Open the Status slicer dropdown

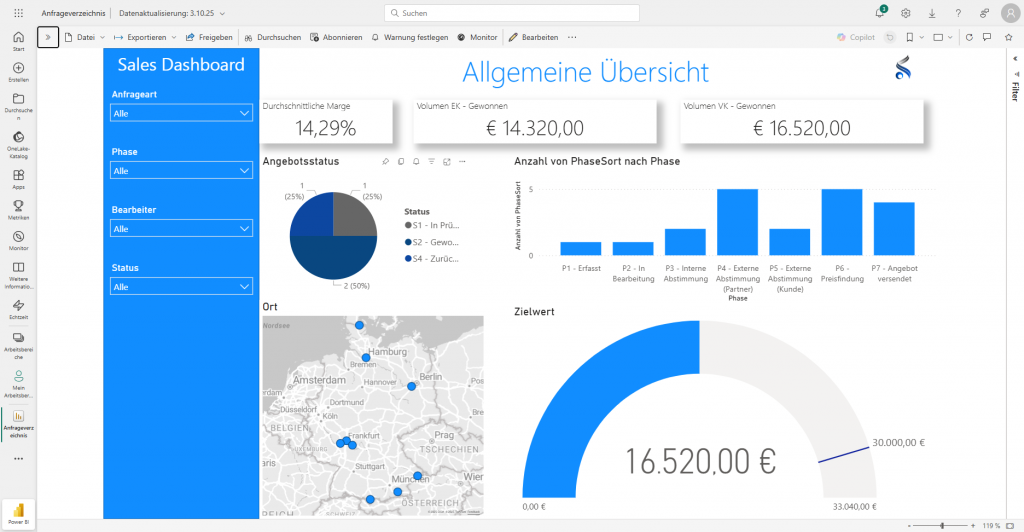pos(181,287)
